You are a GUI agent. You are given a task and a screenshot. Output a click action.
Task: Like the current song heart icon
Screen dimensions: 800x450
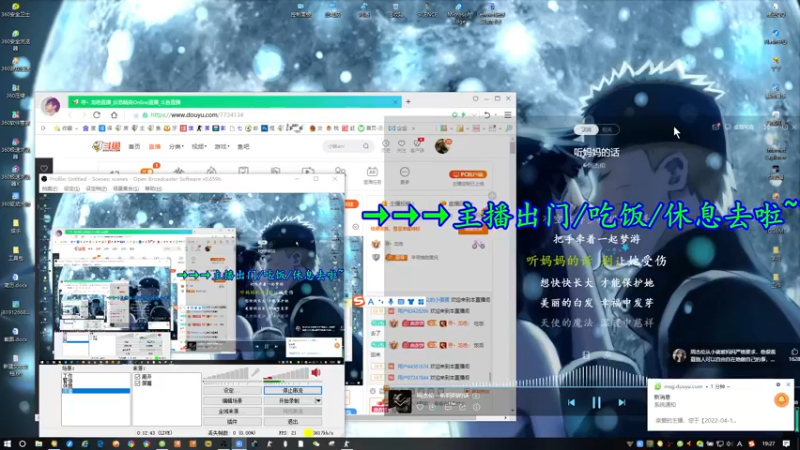[420, 407]
